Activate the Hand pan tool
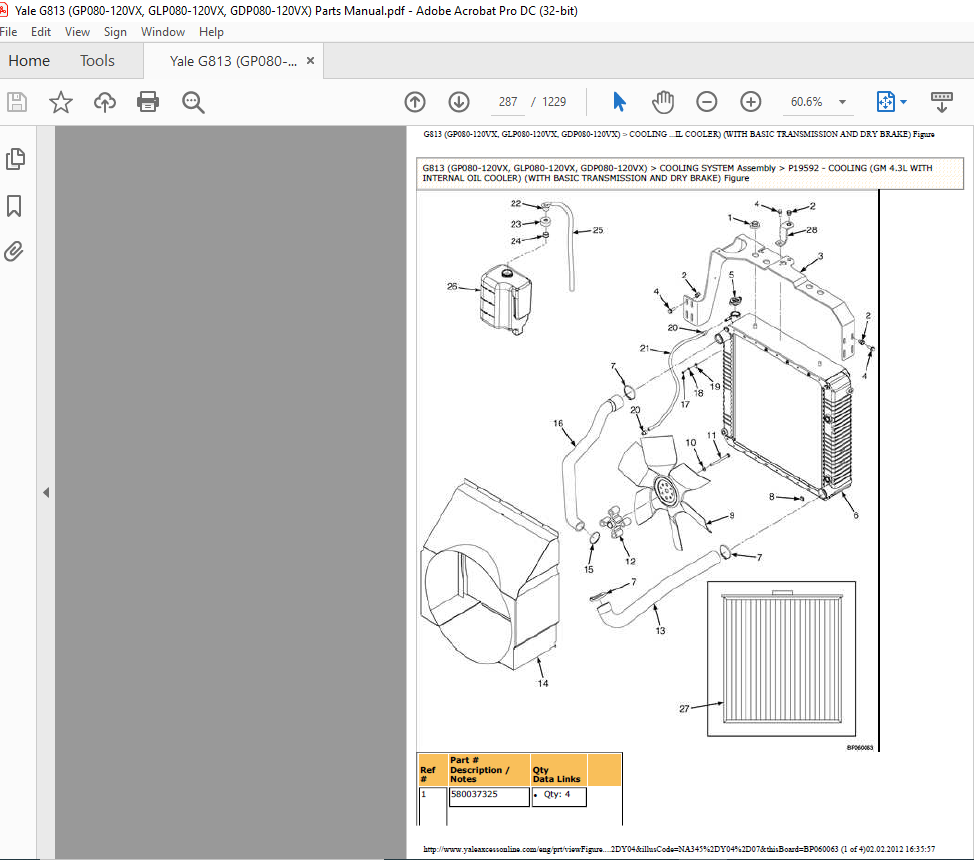 (663, 102)
